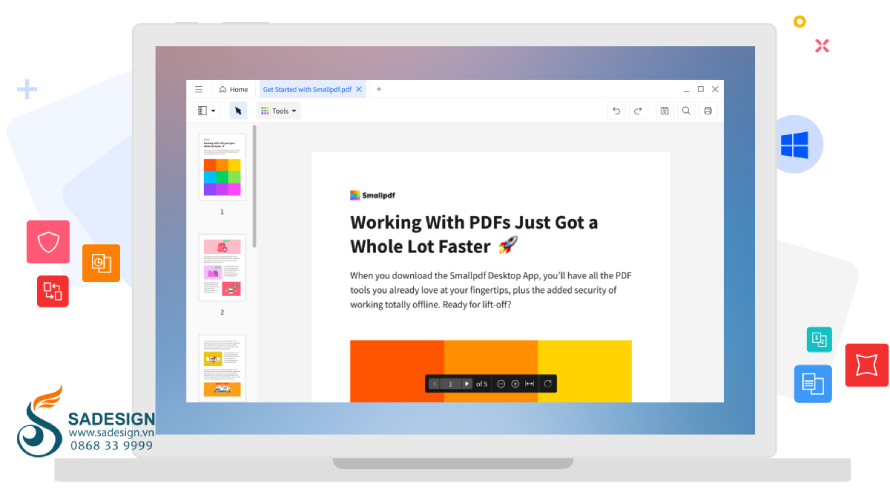Click the Smallpdf logo in the document
Image resolution: width=890 pixels, height=501 pixels.
pyautogui.click(x=372, y=195)
